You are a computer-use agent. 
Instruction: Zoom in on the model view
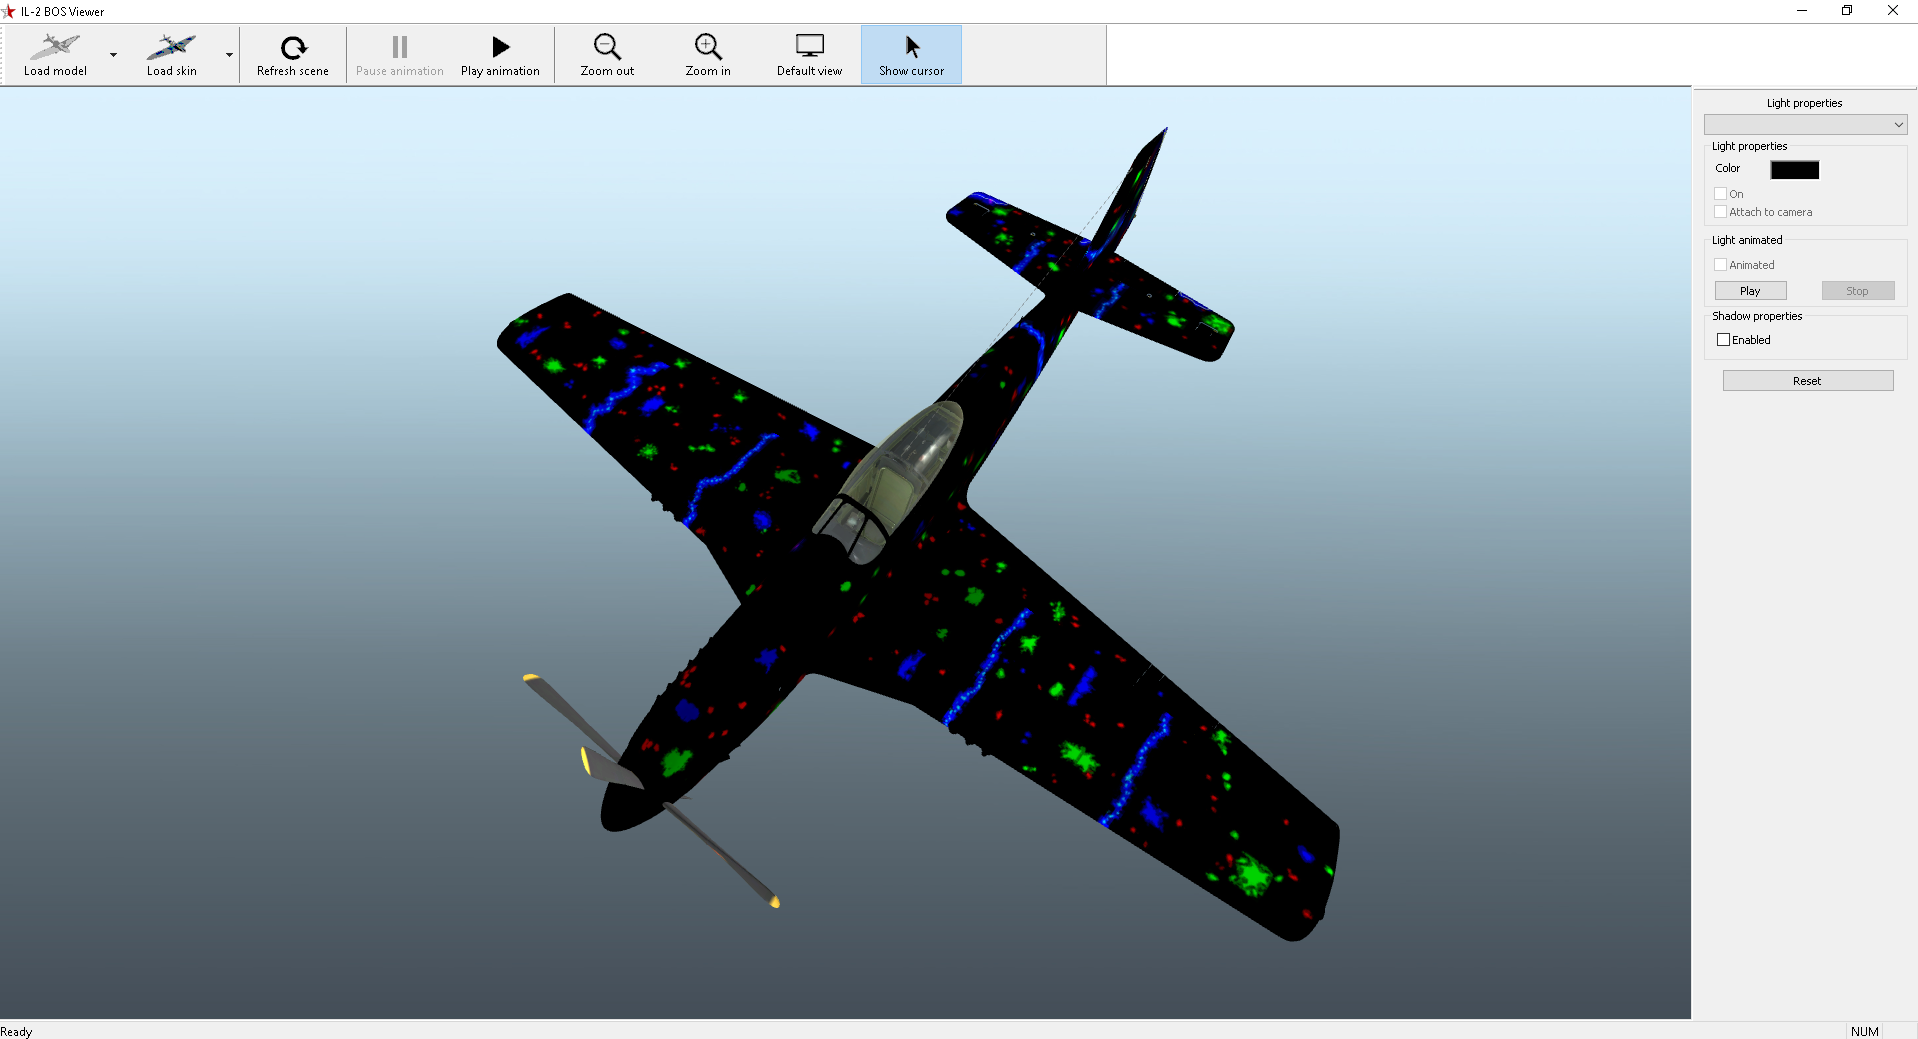(708, 54)
